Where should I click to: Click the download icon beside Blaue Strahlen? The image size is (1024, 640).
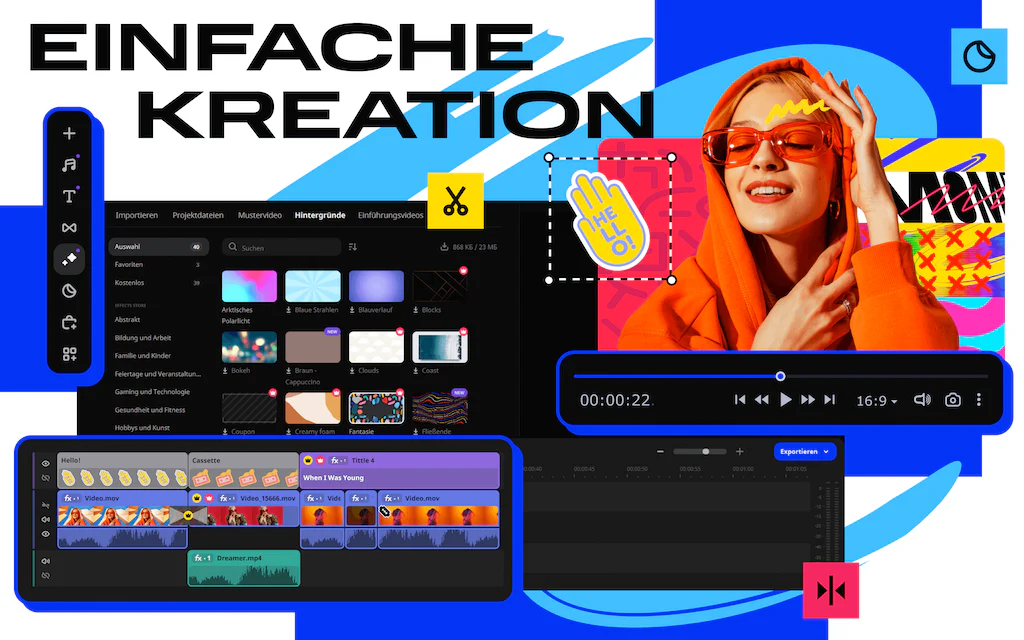click(x=289, y=310)
